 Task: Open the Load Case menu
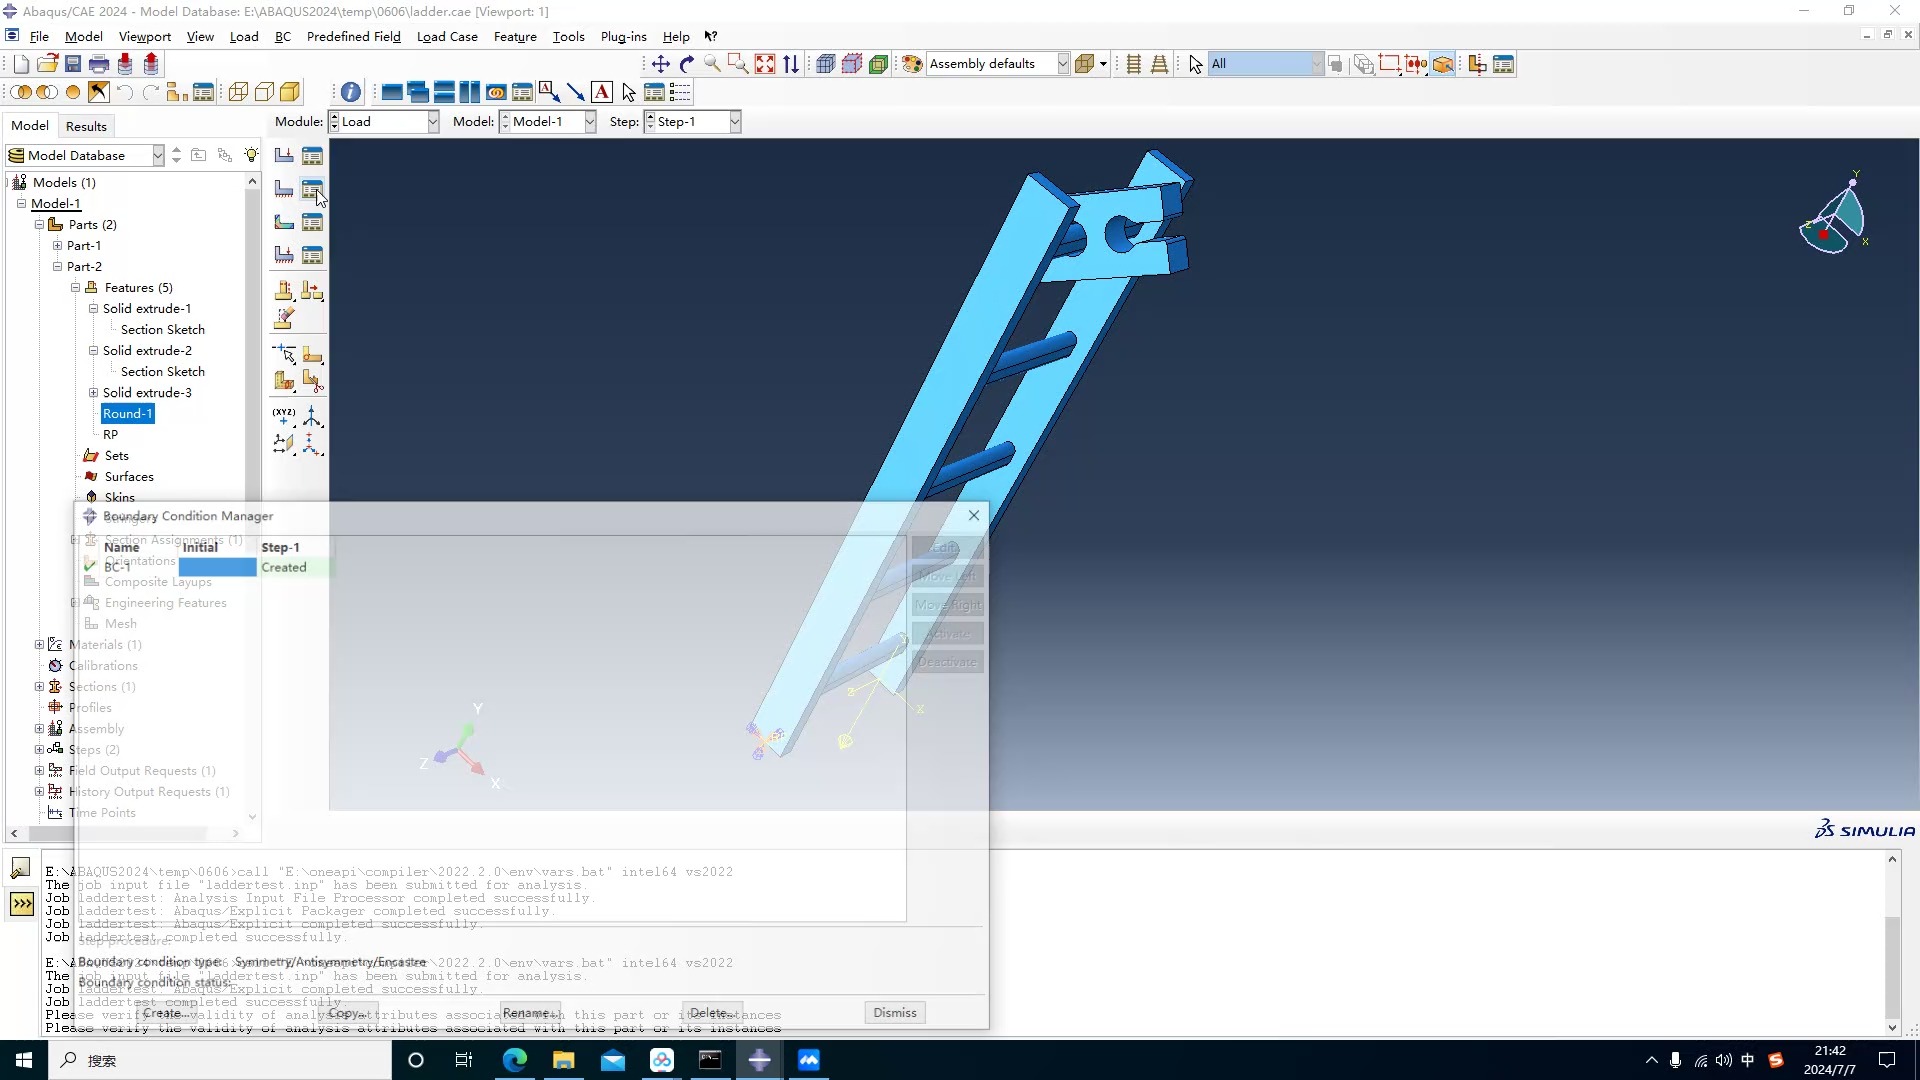(x=447, y=36)
